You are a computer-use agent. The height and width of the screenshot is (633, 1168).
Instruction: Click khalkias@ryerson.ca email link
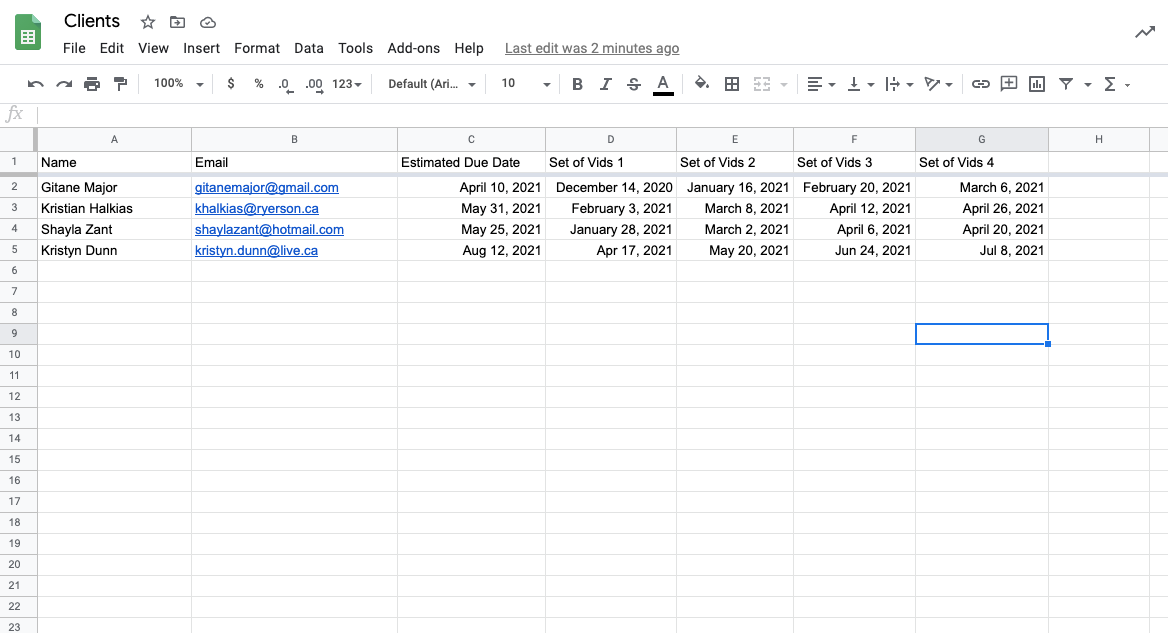tap(257, 209)
